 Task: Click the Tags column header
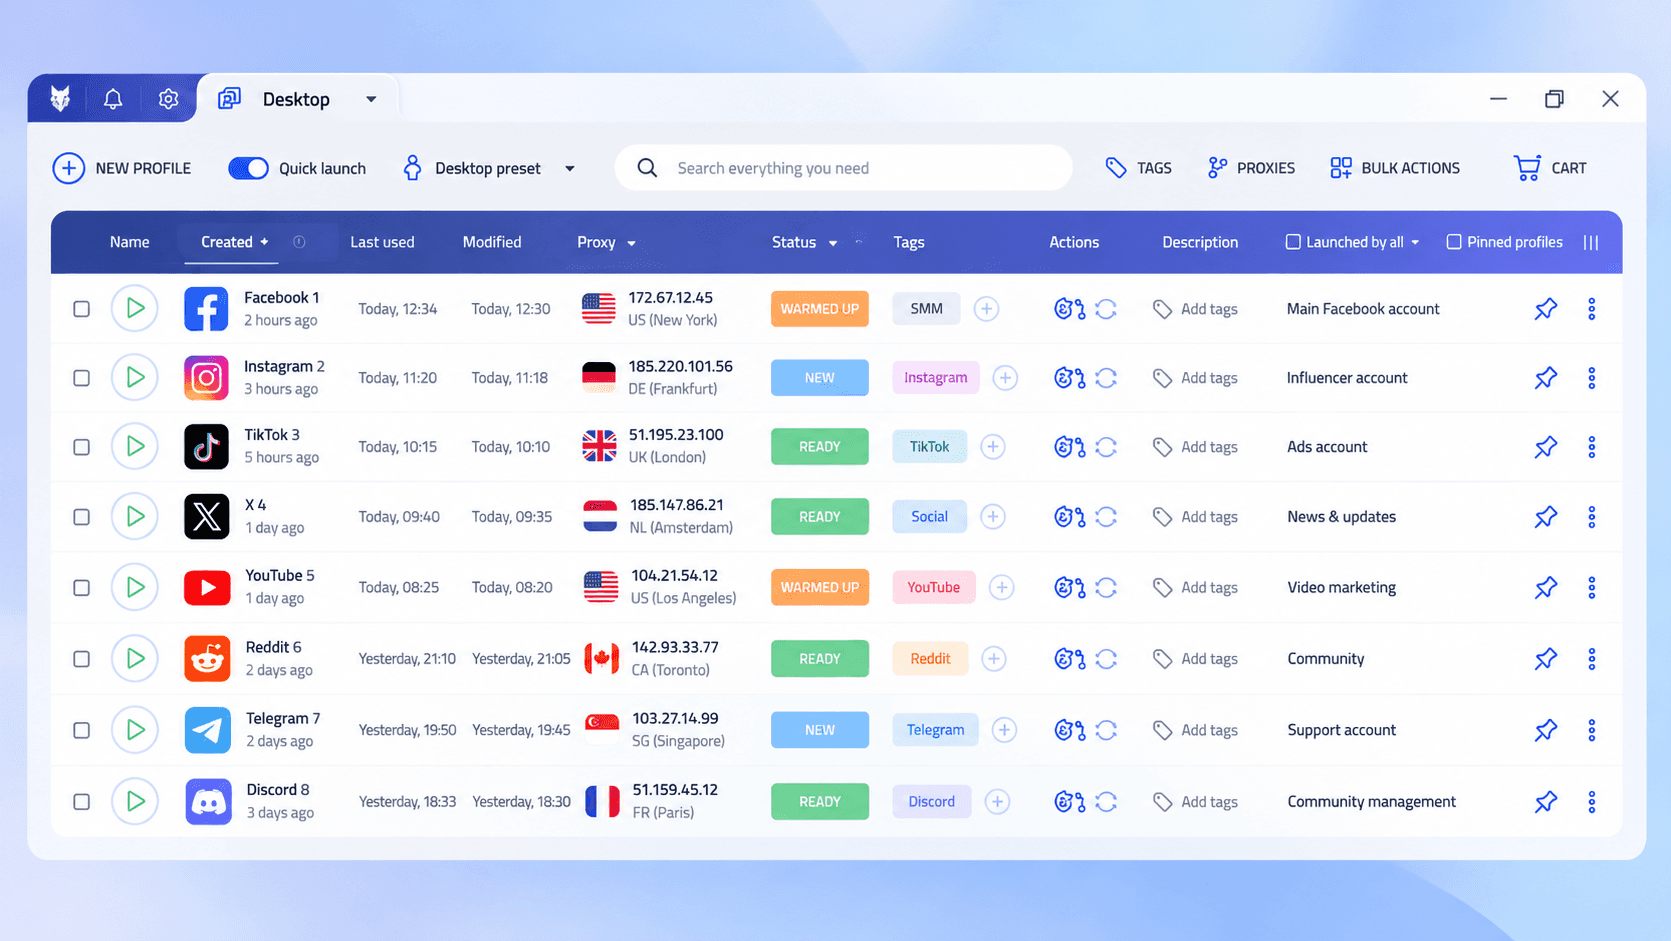tap(909, 242)
